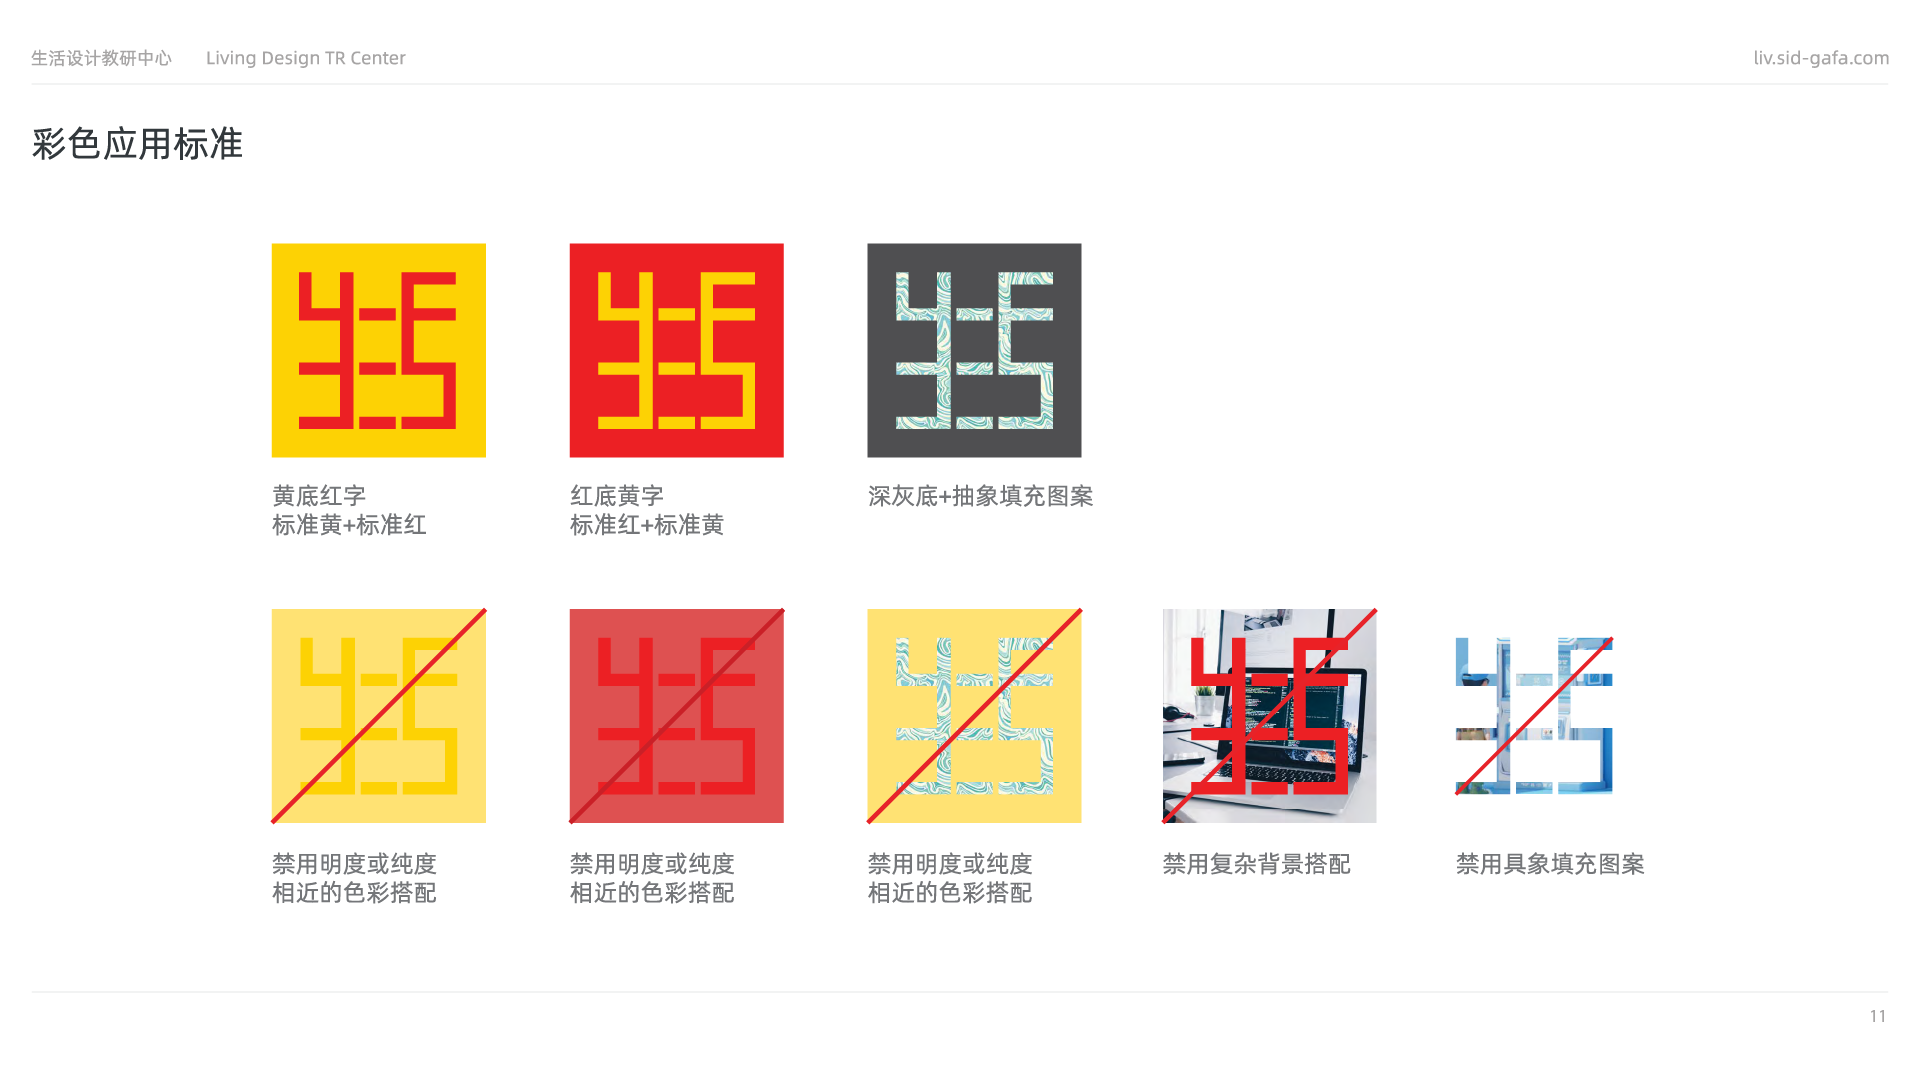1920x1080 pixels.
Task: Click the yellow background red logo sample
Action: 378,350
